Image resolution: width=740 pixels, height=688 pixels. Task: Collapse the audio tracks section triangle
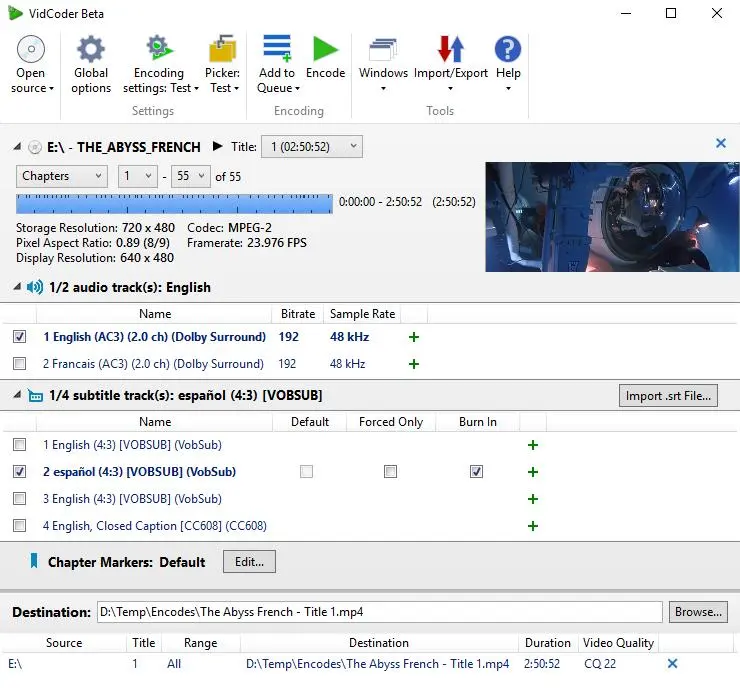coord(17,286)
